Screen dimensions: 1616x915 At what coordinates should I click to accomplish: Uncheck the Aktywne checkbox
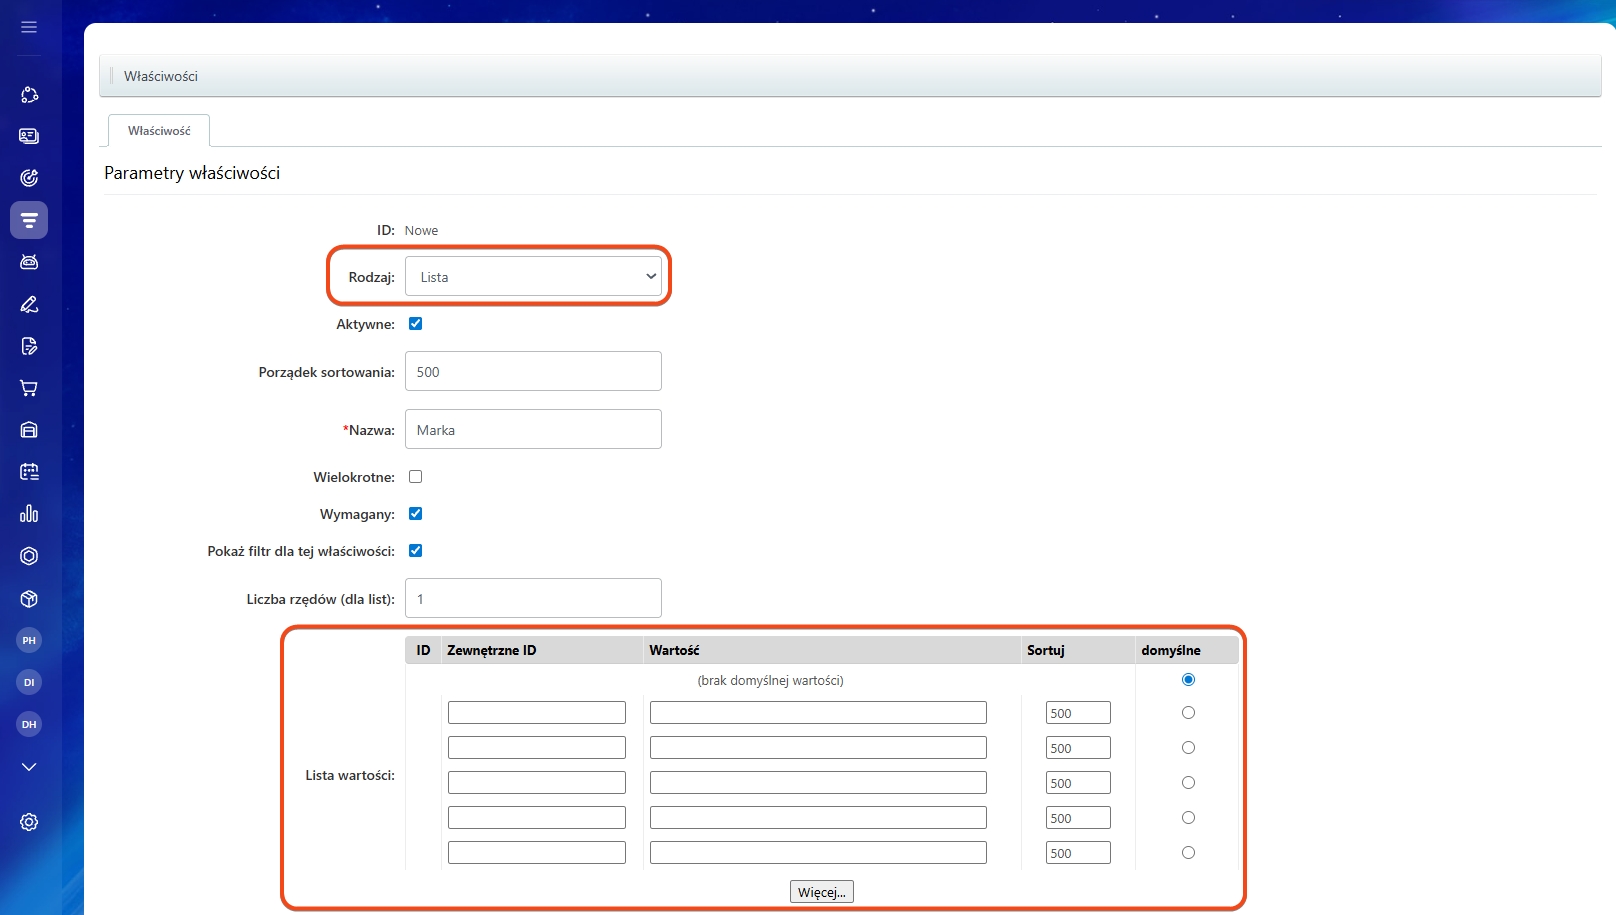pos(415,324)
